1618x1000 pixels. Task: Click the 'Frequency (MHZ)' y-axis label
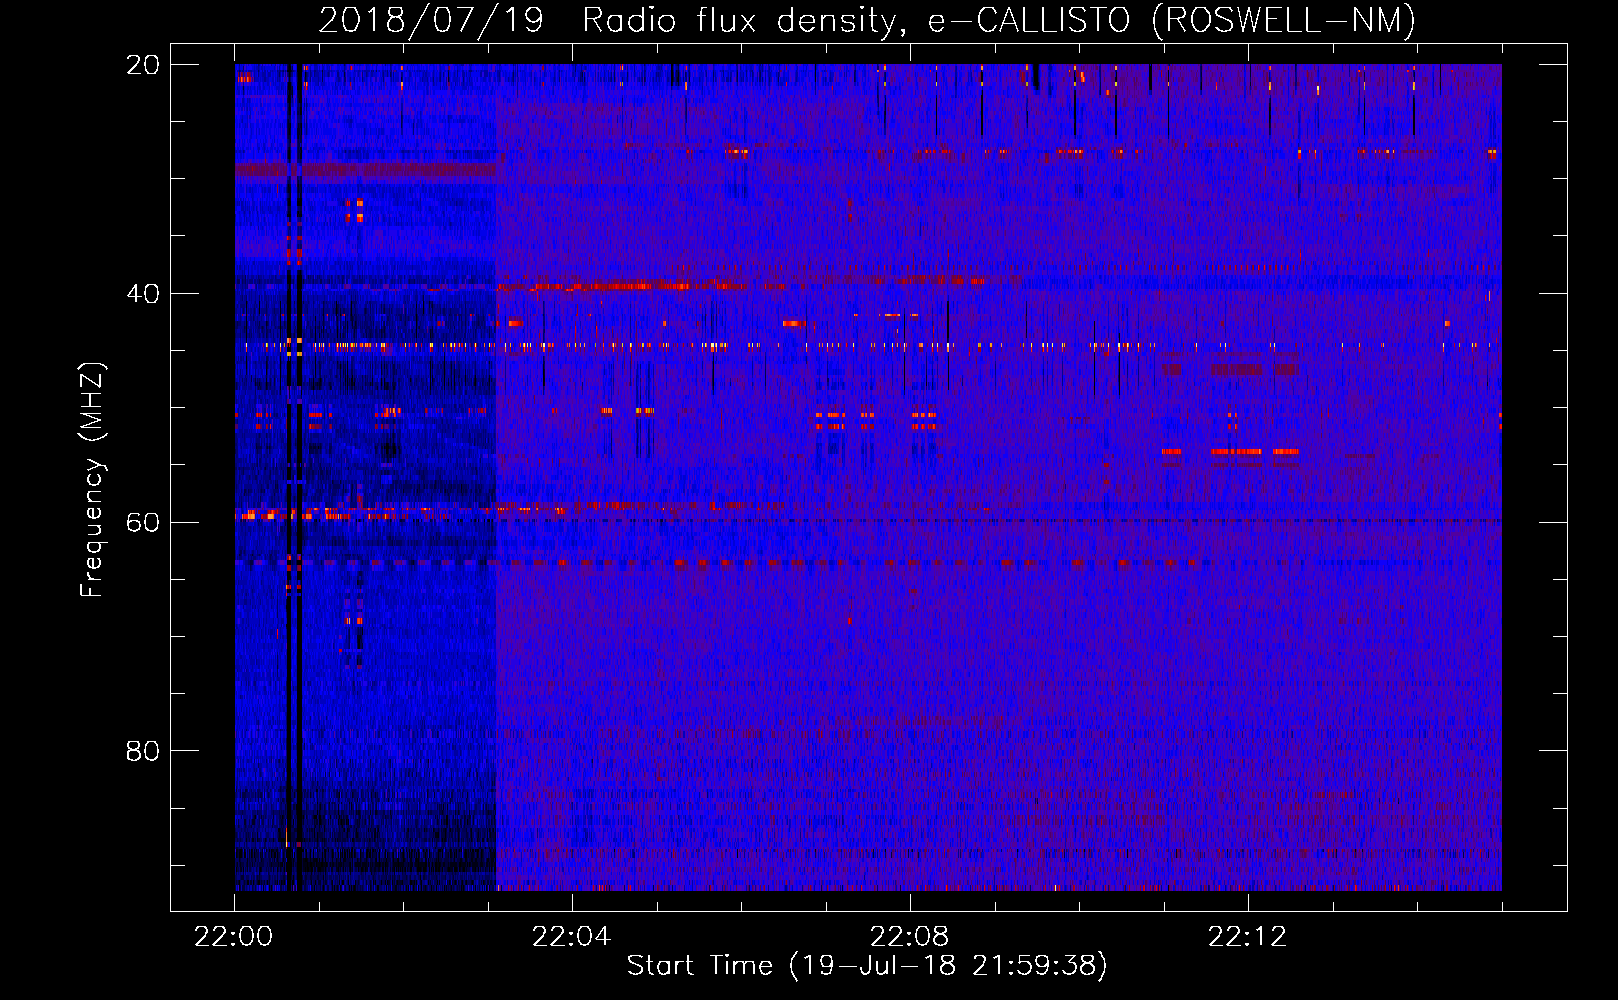click(92, 480)
